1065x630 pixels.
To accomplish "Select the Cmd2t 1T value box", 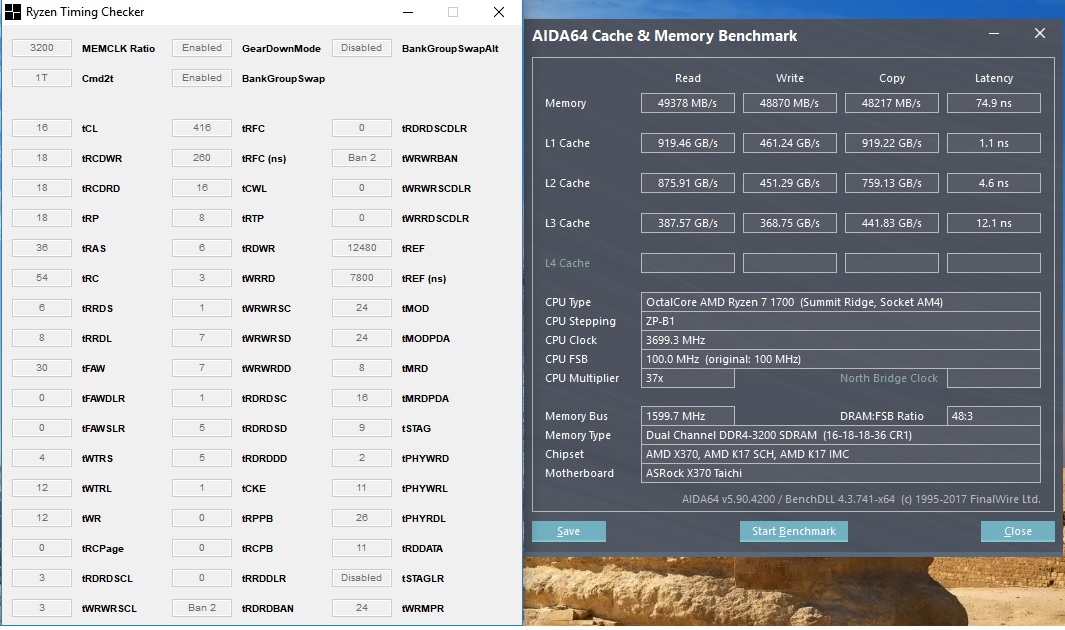I will tap(42, 78).
